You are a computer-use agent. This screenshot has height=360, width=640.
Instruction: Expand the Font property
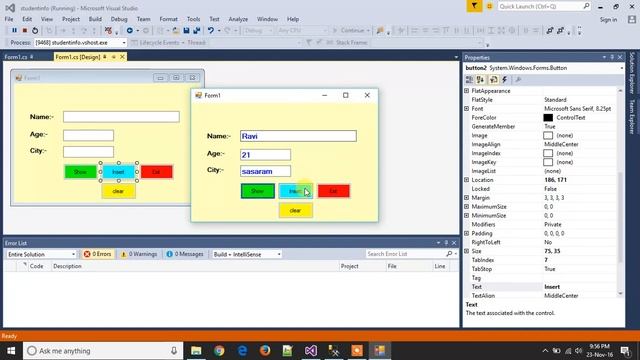[x=467, y=109]
